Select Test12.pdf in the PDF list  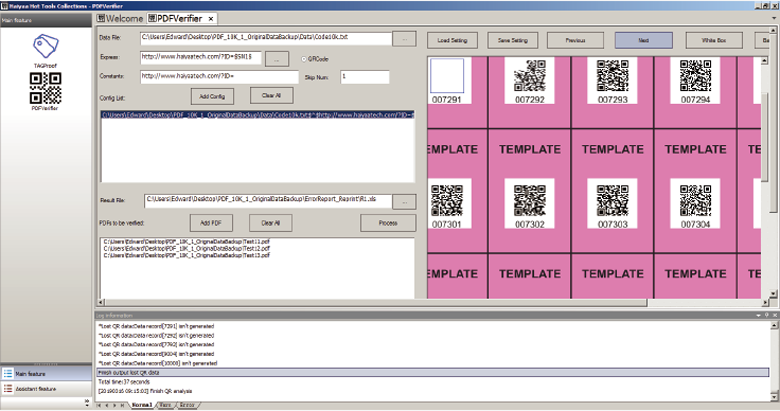[x=187, y=248]
